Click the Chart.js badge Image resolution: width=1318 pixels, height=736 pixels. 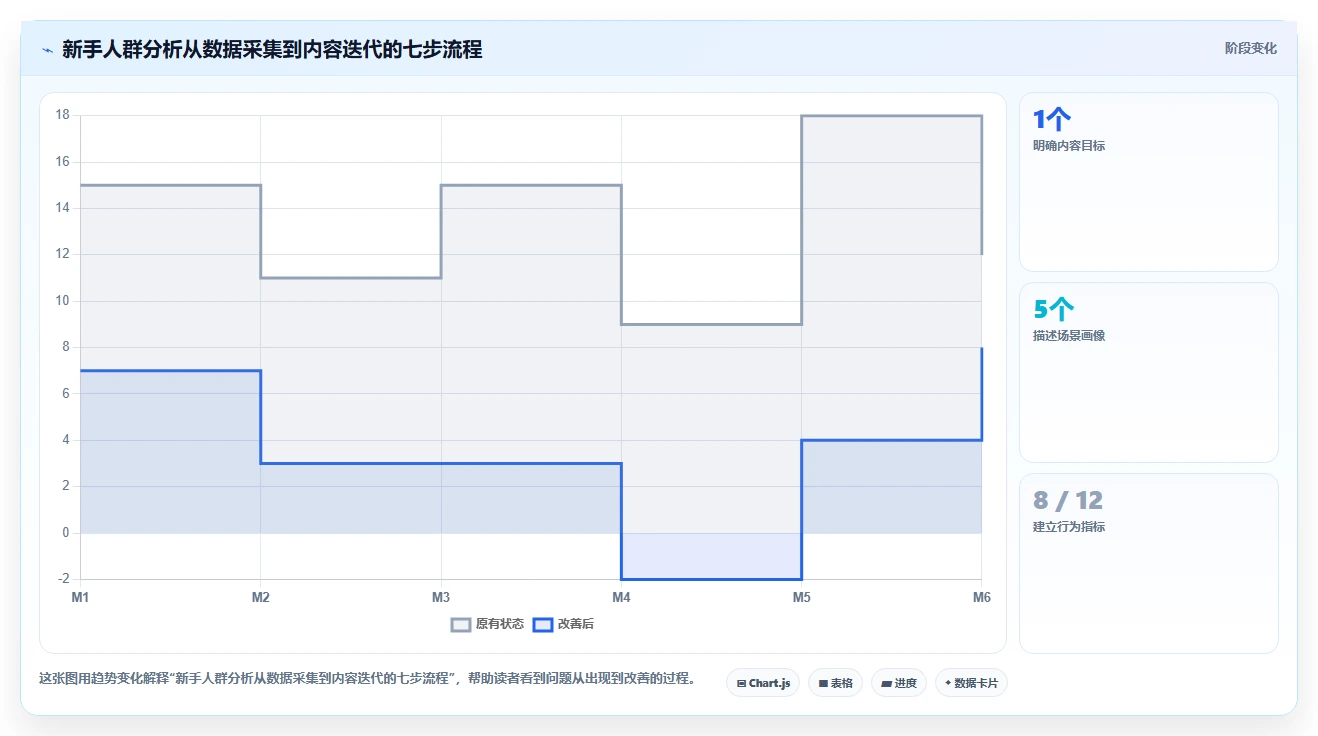763,683
